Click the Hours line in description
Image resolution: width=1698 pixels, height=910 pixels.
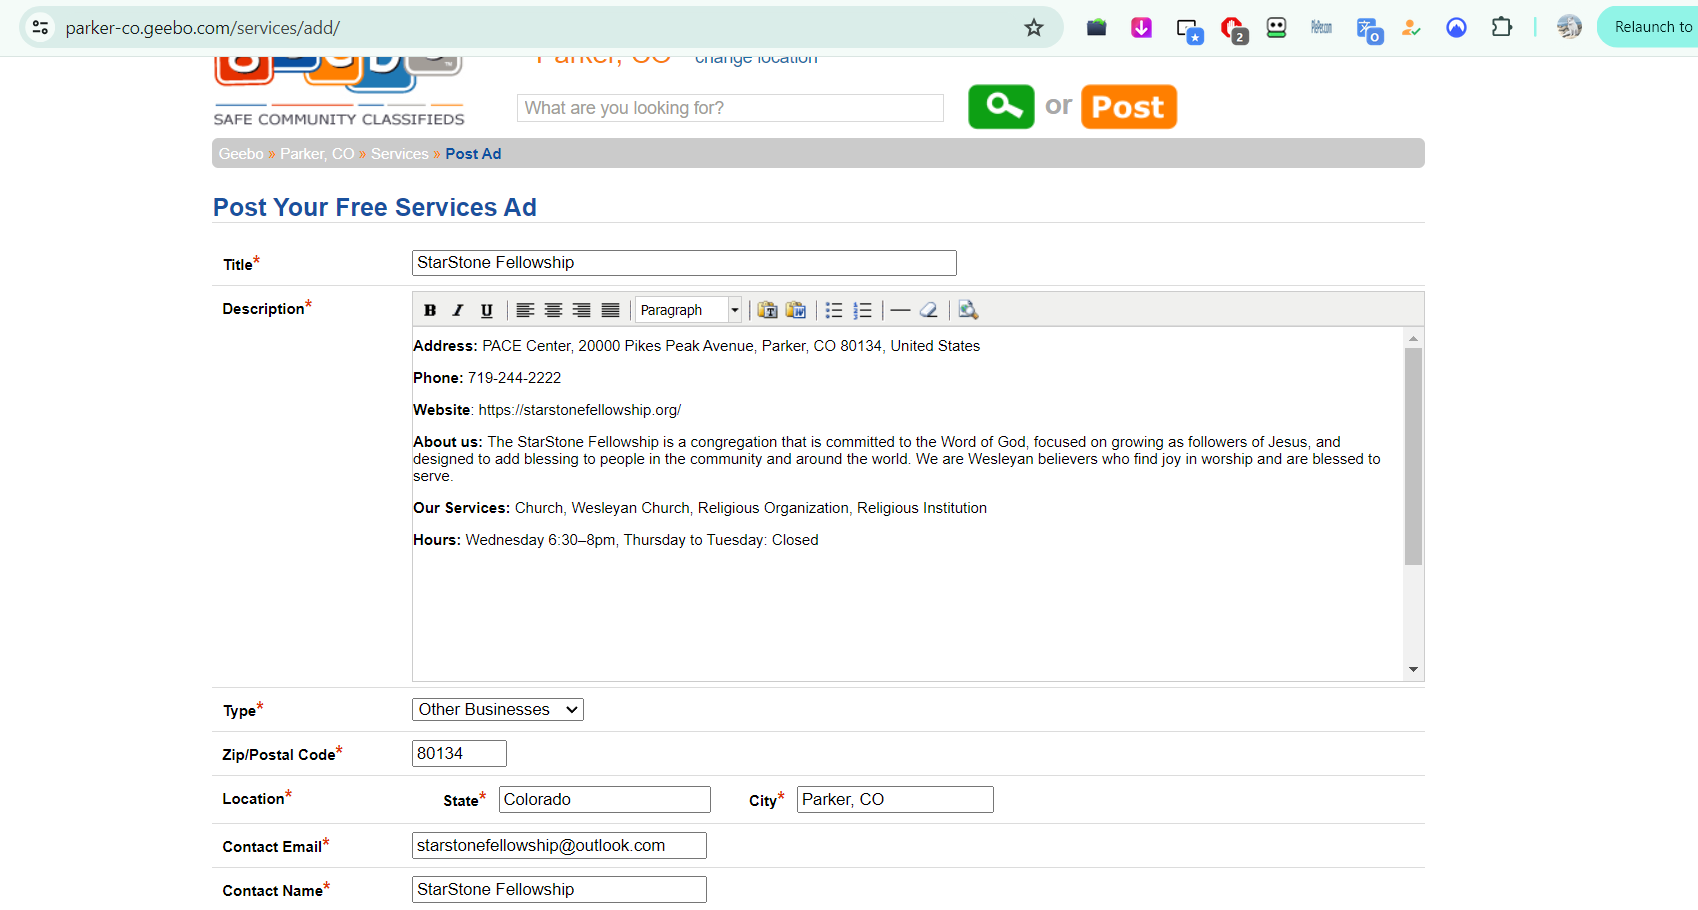coord(616,540)
